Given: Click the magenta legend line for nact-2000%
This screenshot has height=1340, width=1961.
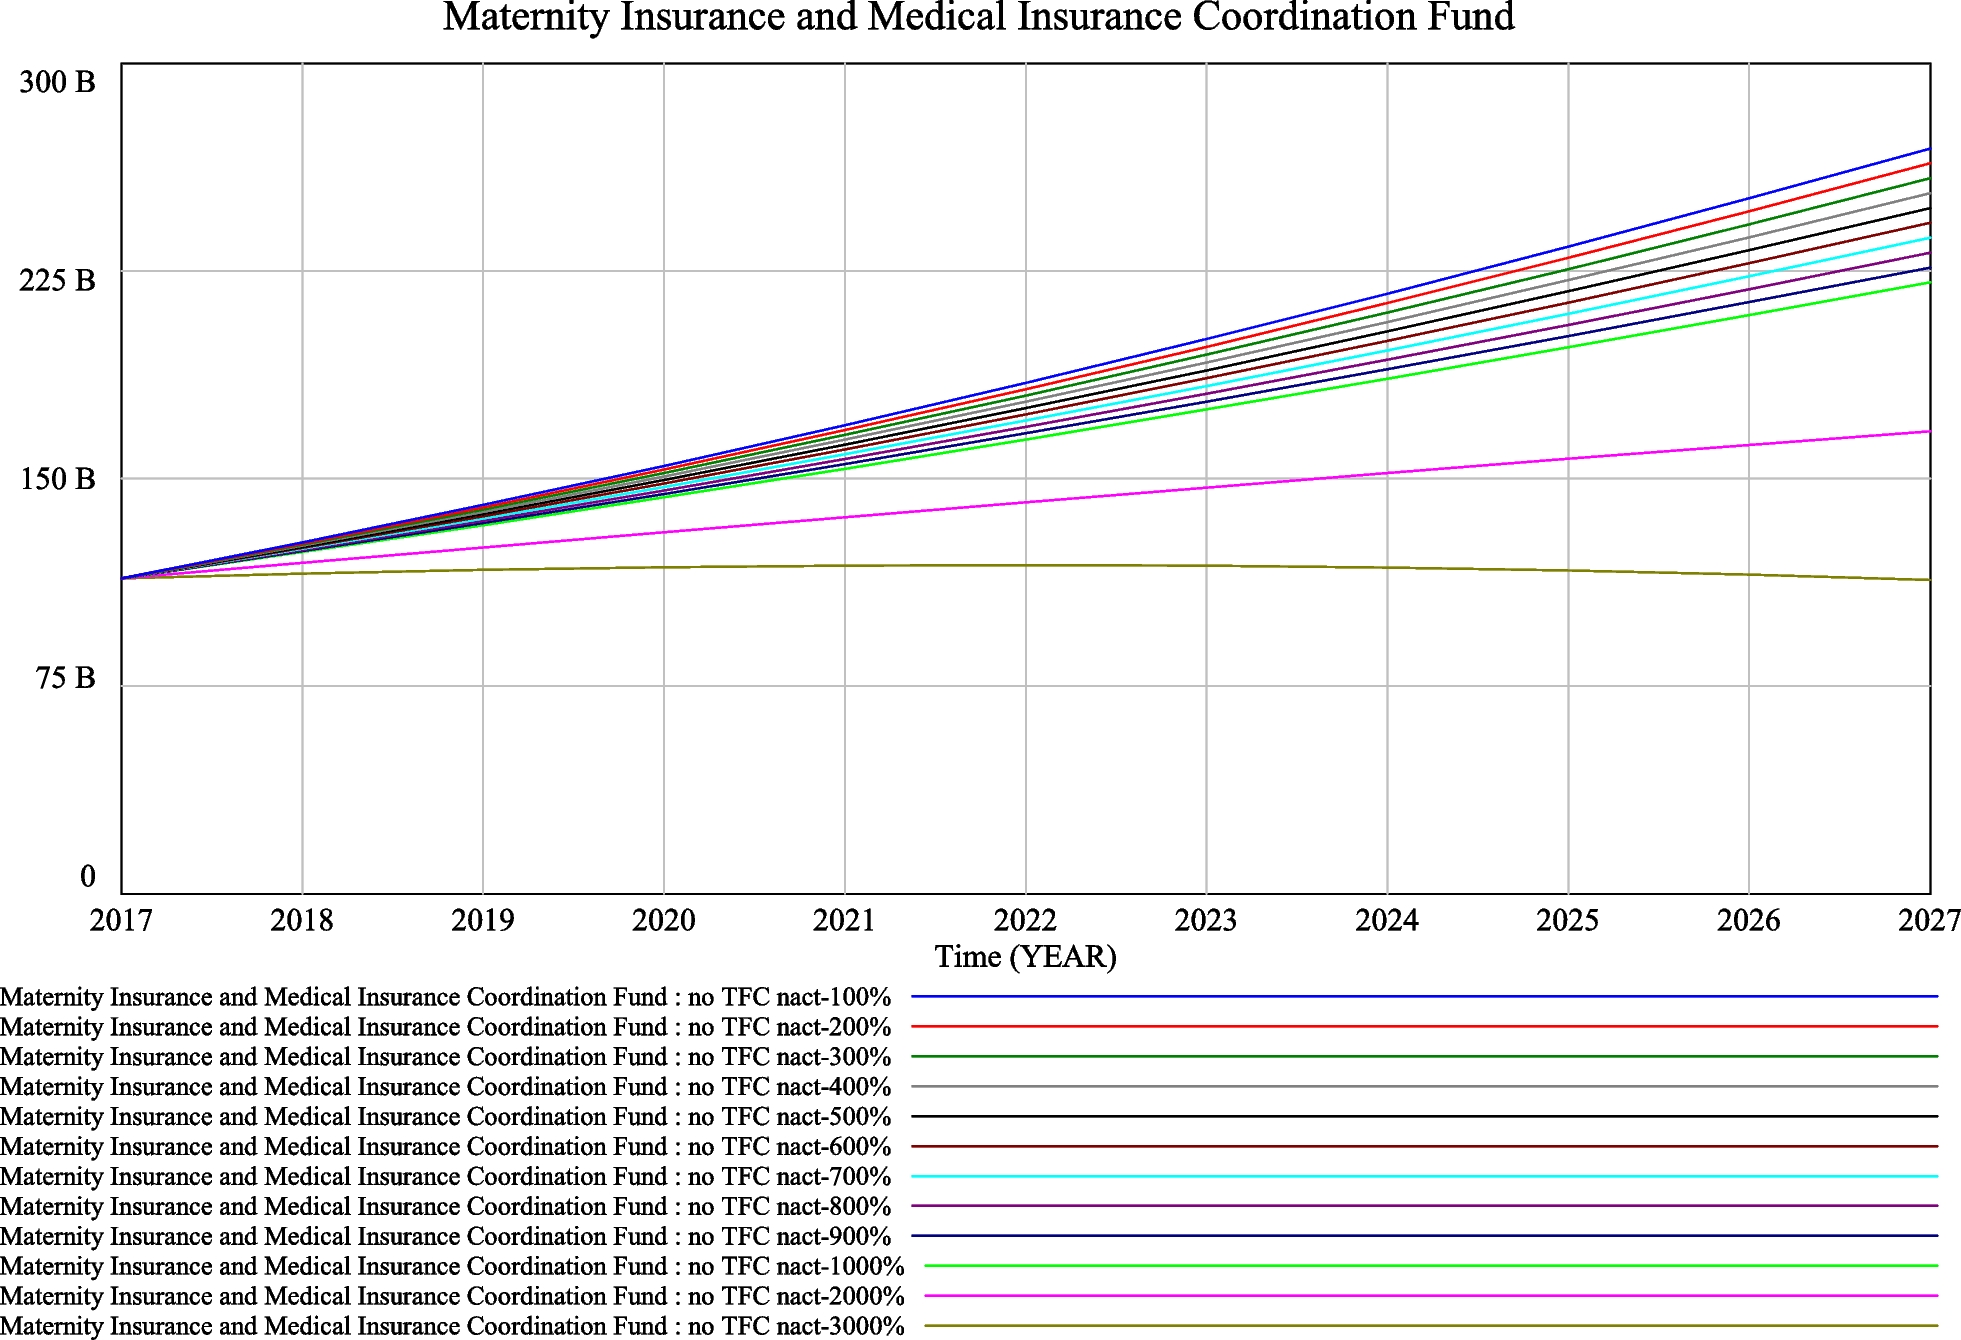Looking at the screenshot, I should coord(1431,1296).
